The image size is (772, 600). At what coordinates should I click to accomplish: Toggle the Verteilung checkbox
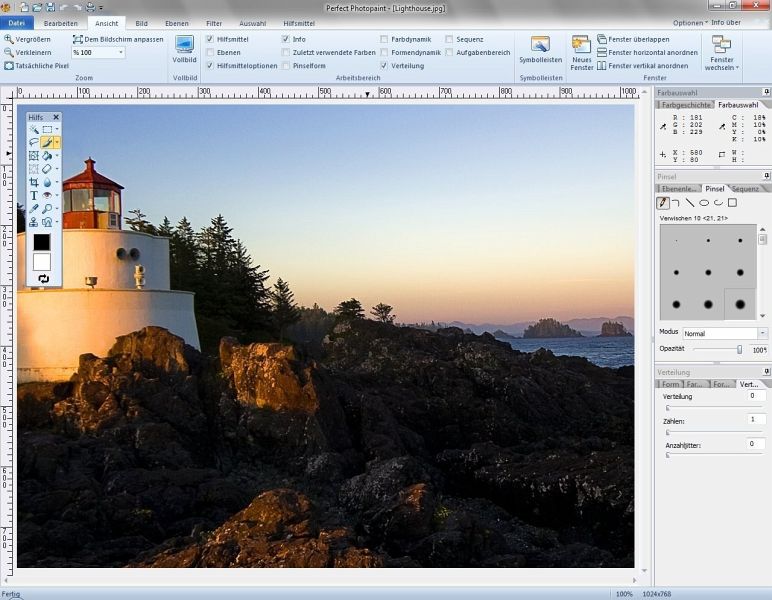click(x=384, y=66)
